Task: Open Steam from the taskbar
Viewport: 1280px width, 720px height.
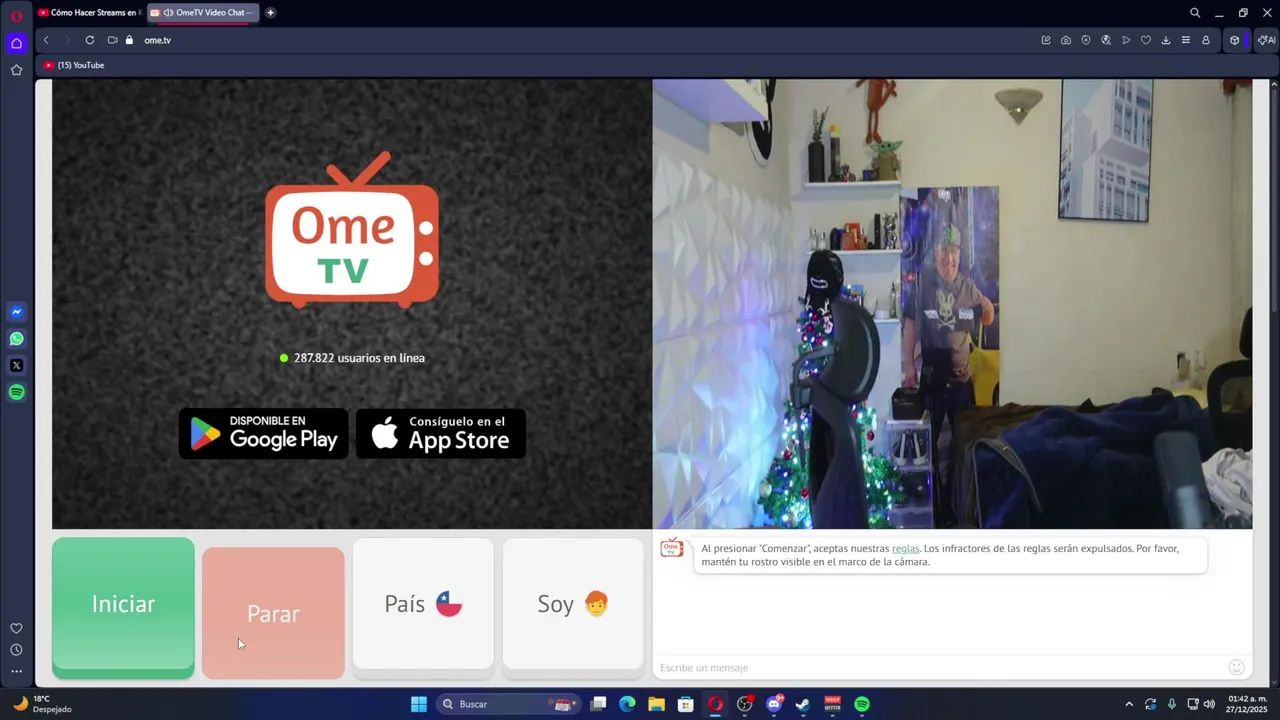Action: 803,704
